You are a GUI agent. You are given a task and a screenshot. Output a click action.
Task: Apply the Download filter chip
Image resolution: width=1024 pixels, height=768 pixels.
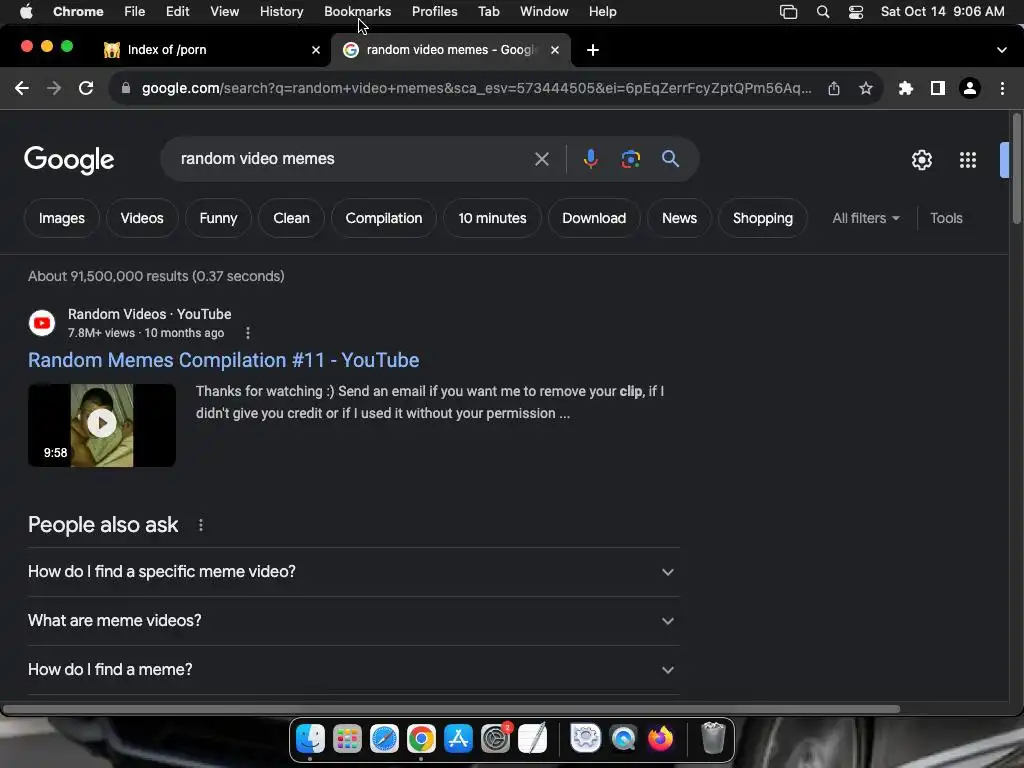point(594,218)
